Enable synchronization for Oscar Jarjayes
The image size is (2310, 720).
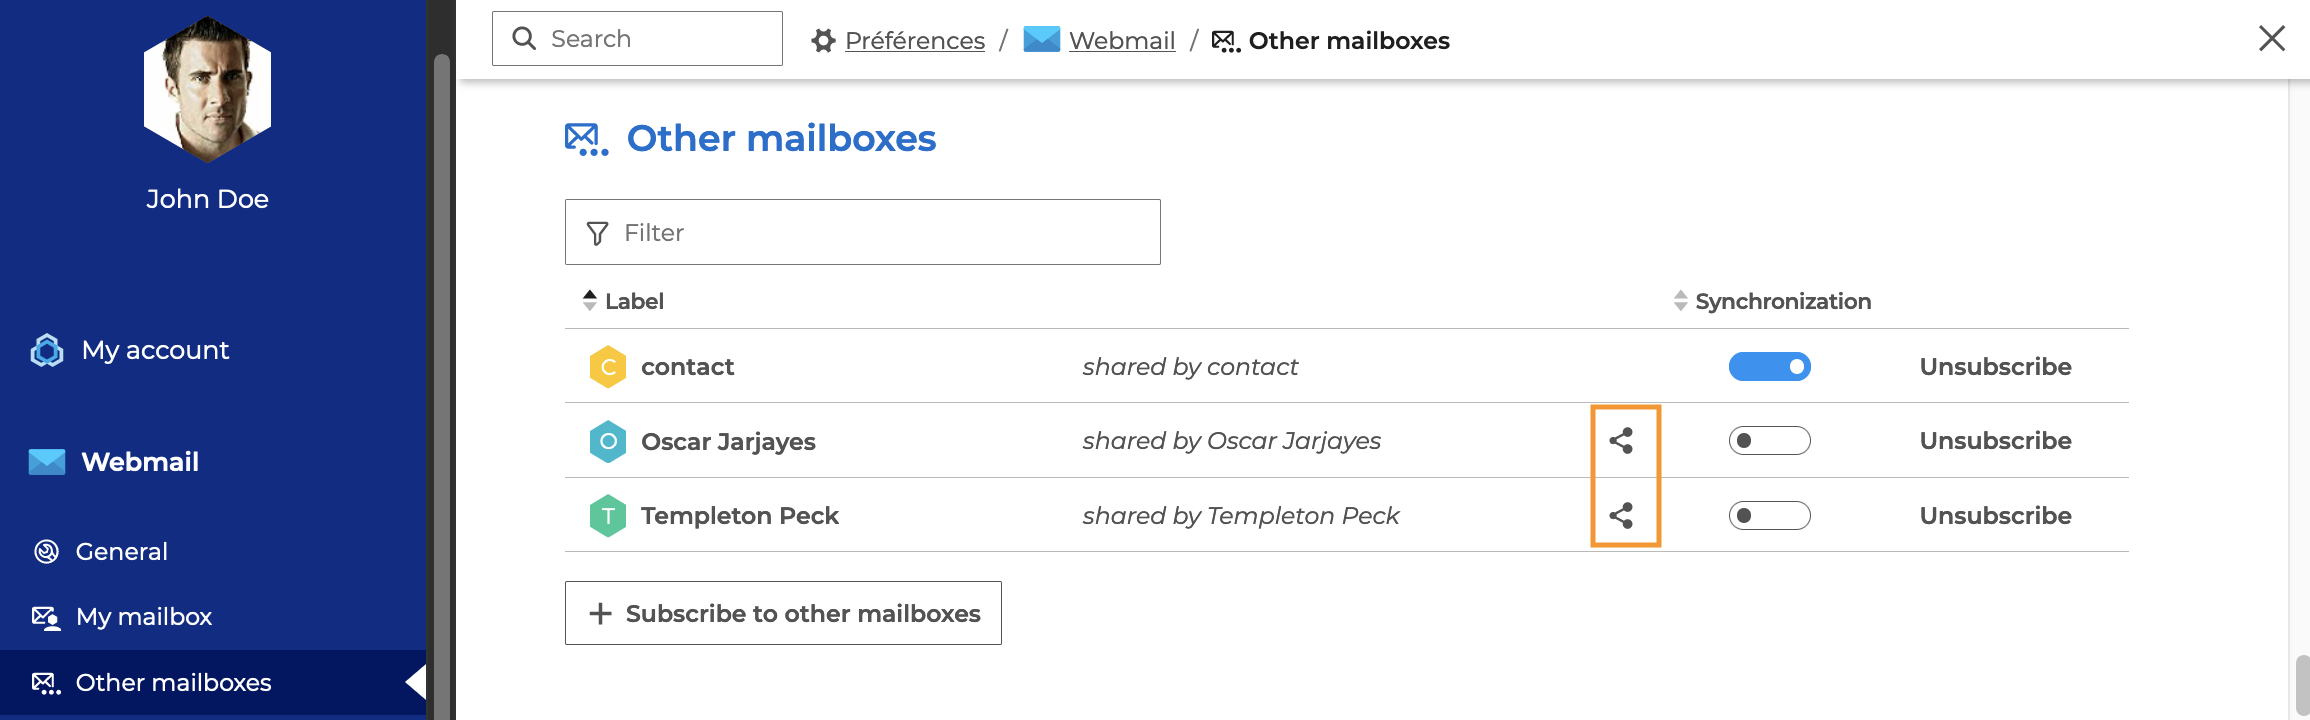tap(1769, 441)
